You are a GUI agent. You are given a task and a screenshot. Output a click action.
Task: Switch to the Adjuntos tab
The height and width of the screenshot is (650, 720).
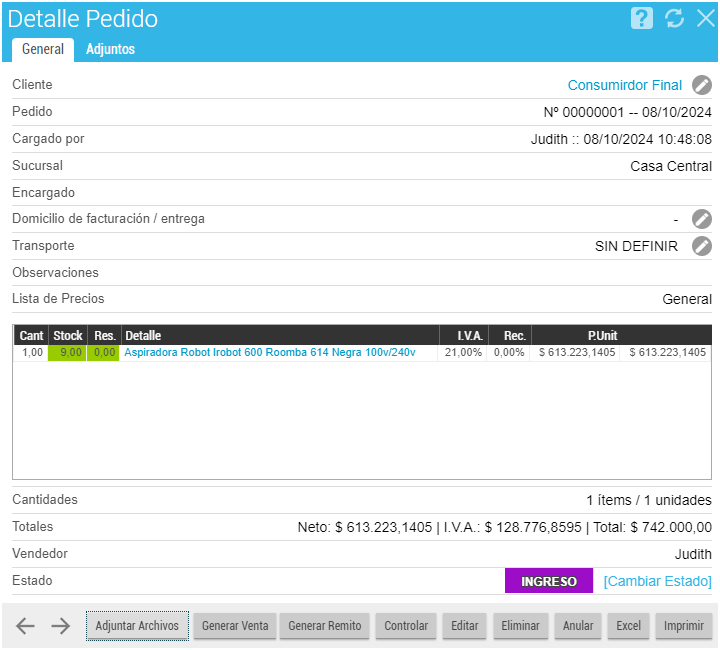click(110, 49)
